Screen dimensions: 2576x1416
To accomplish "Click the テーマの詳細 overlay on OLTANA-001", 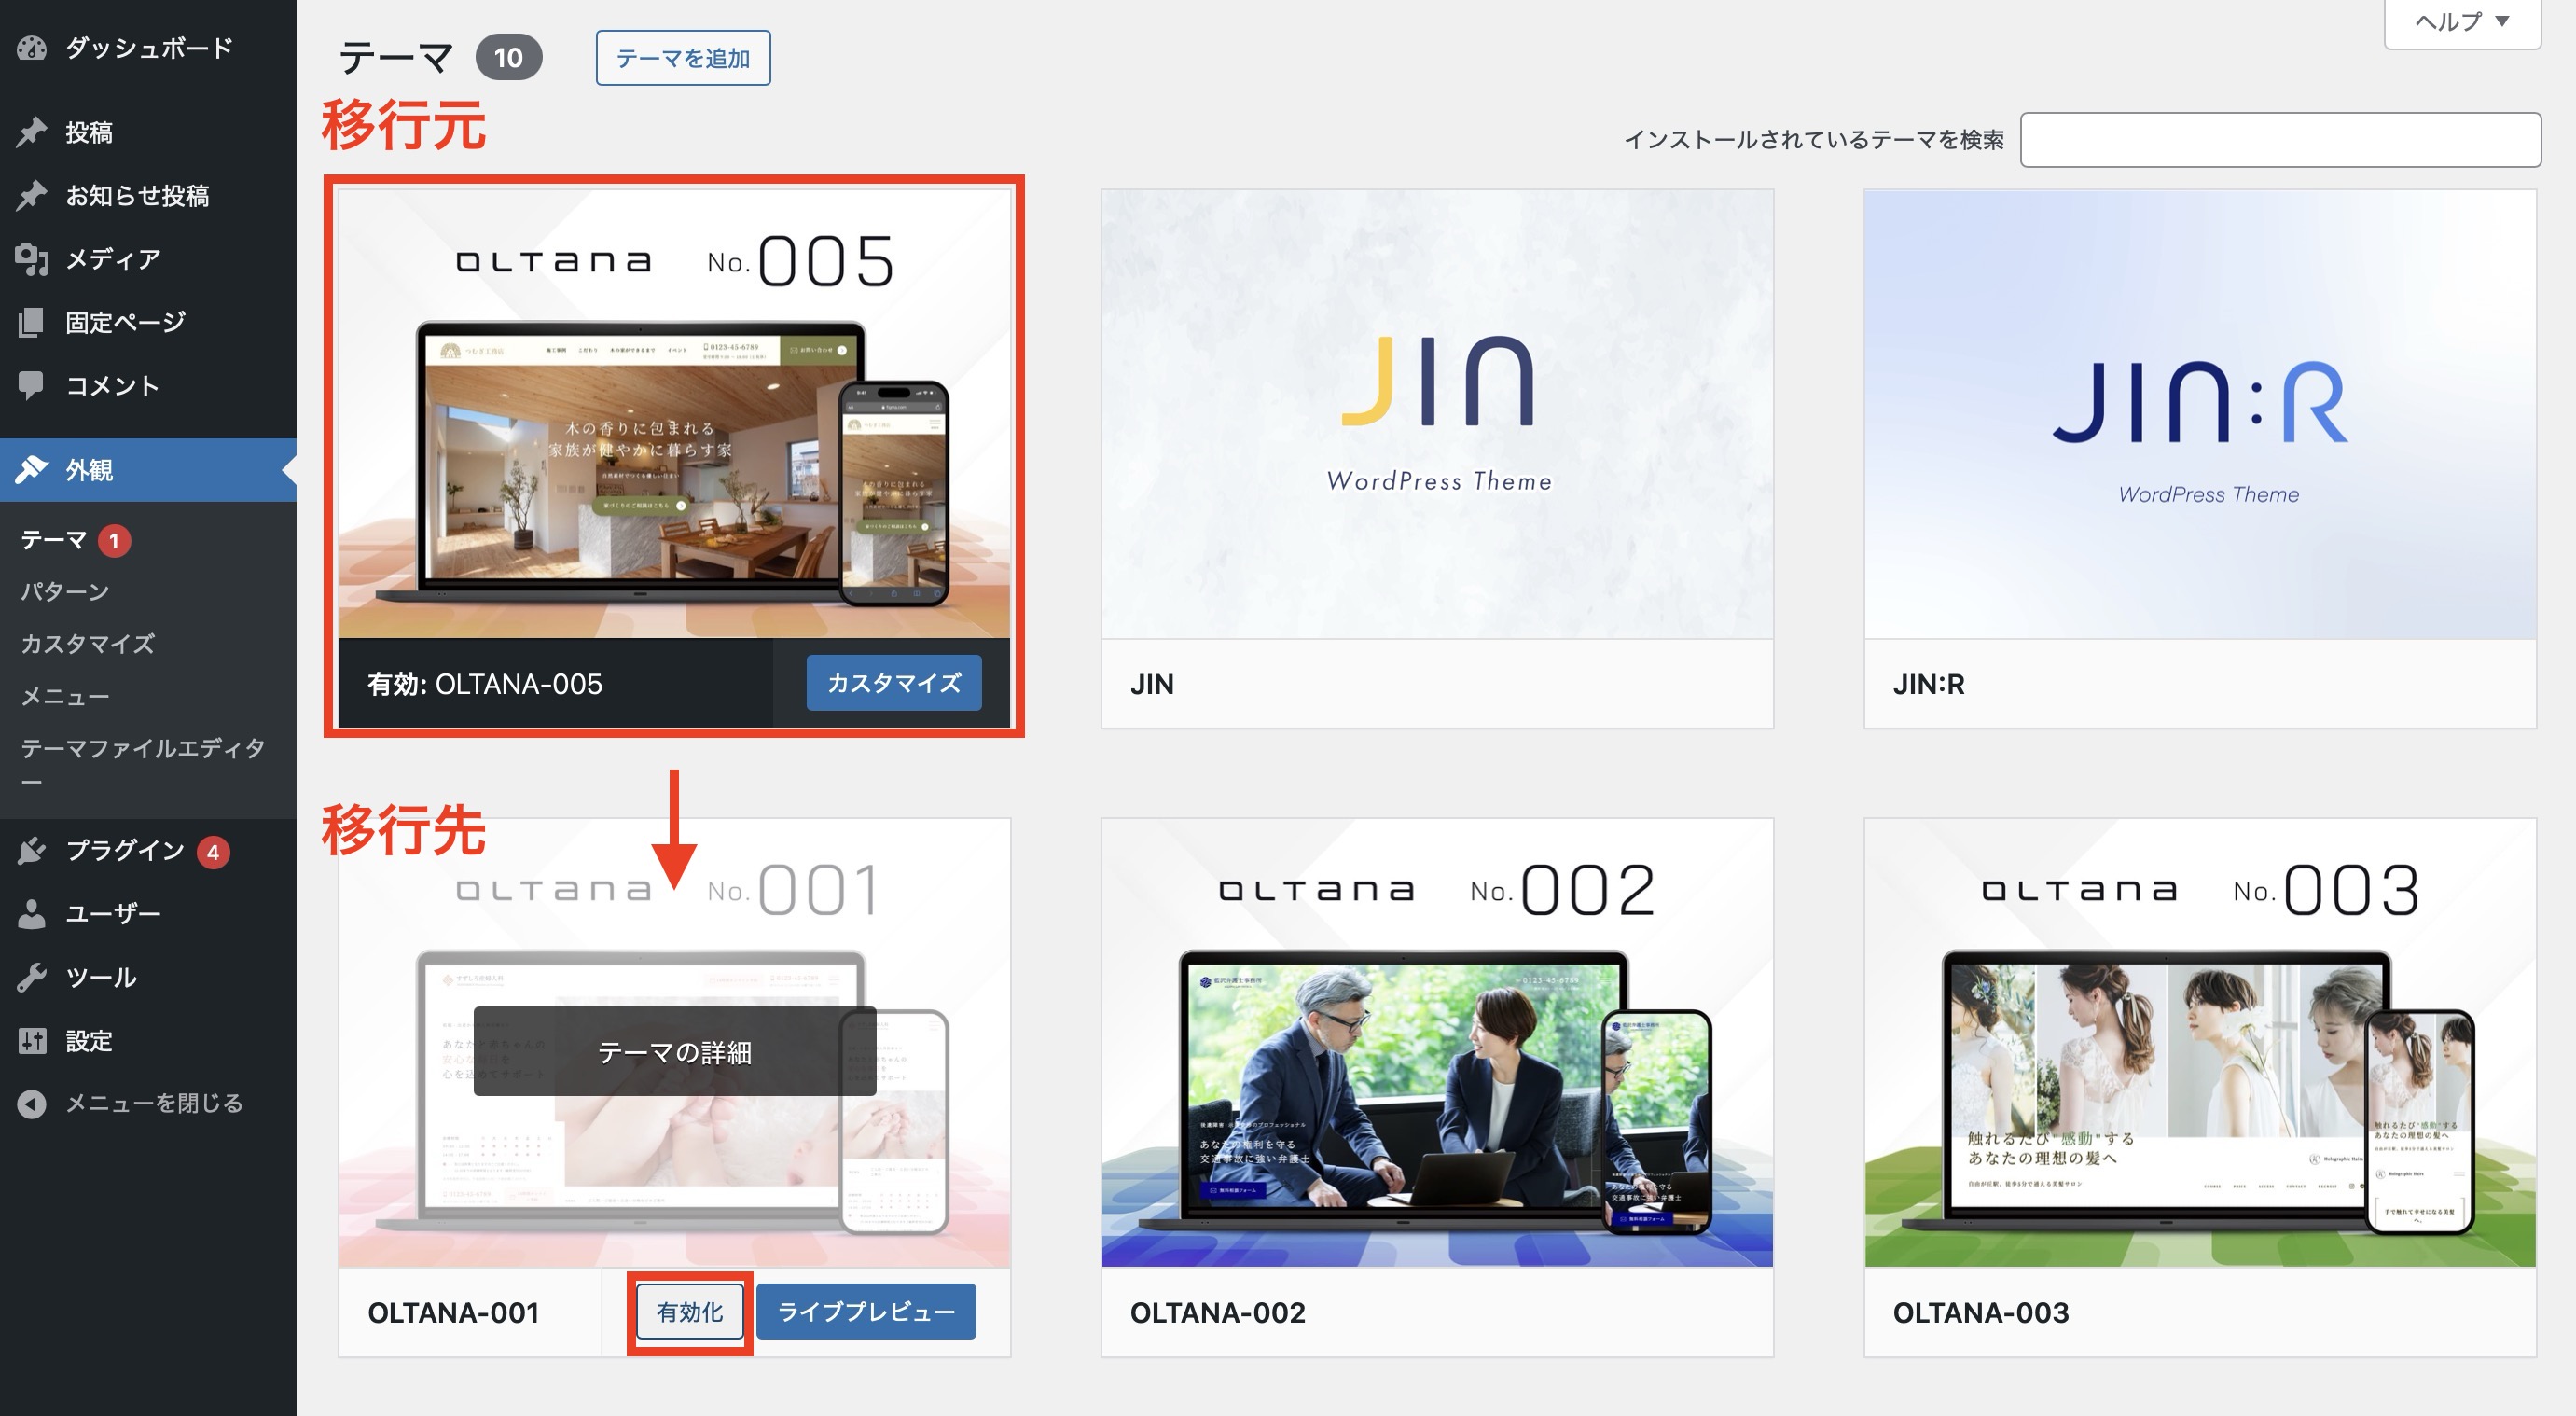I will point(675,1052).
